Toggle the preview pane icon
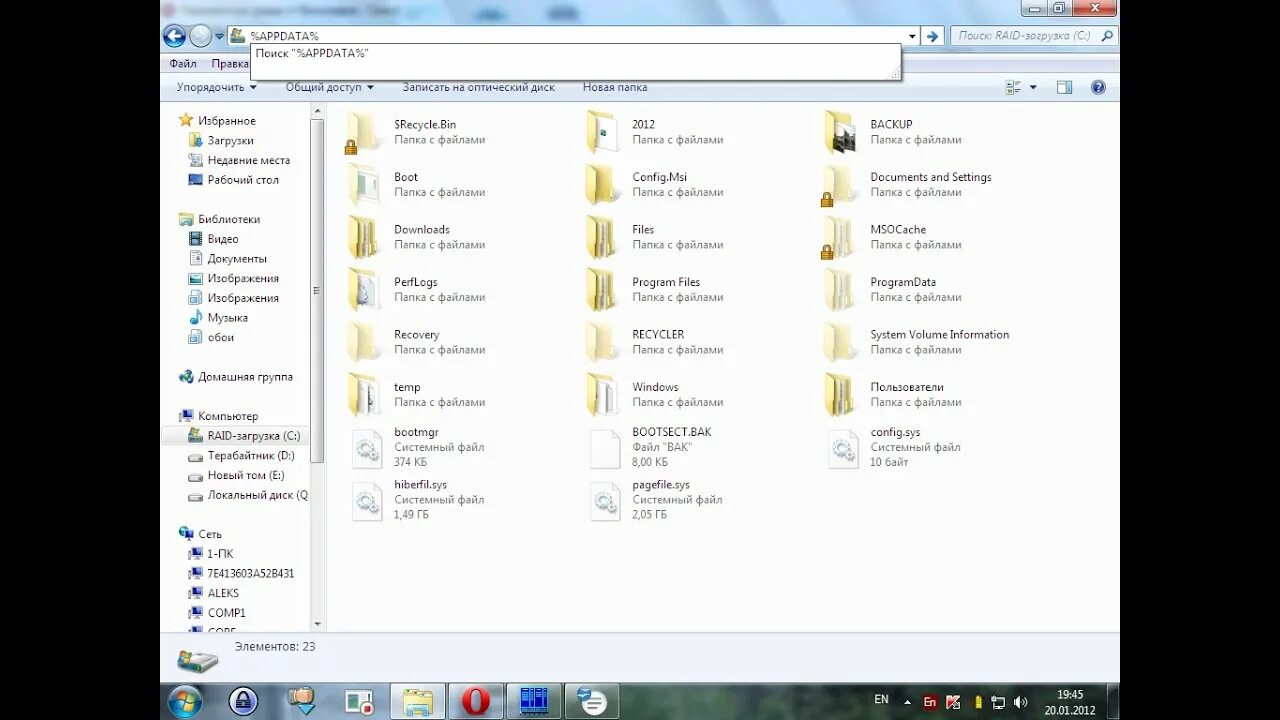 click(1064, 87)
